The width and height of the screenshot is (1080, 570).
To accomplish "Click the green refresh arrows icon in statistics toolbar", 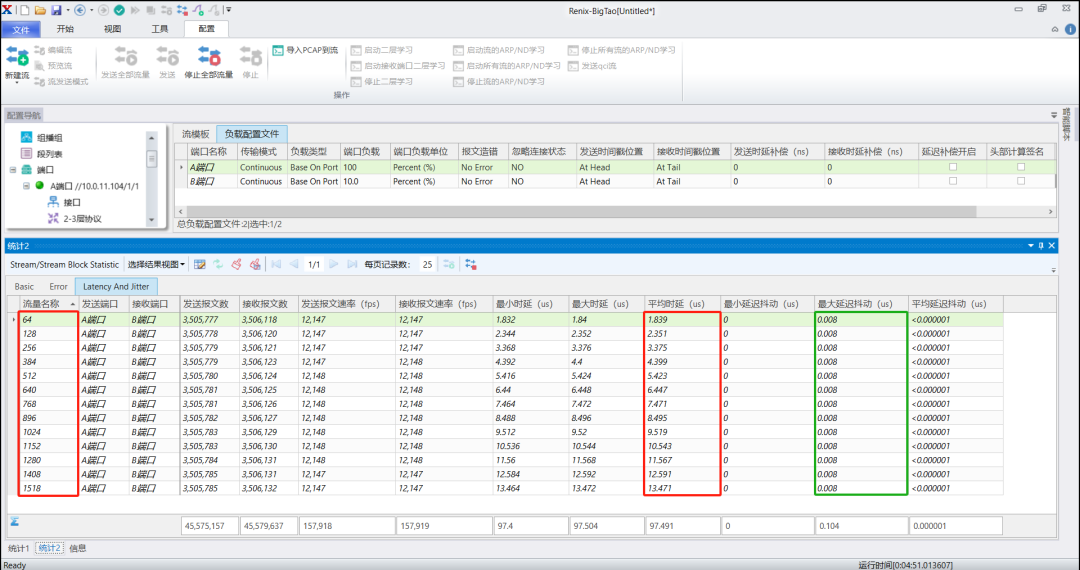I will (218, 264).
